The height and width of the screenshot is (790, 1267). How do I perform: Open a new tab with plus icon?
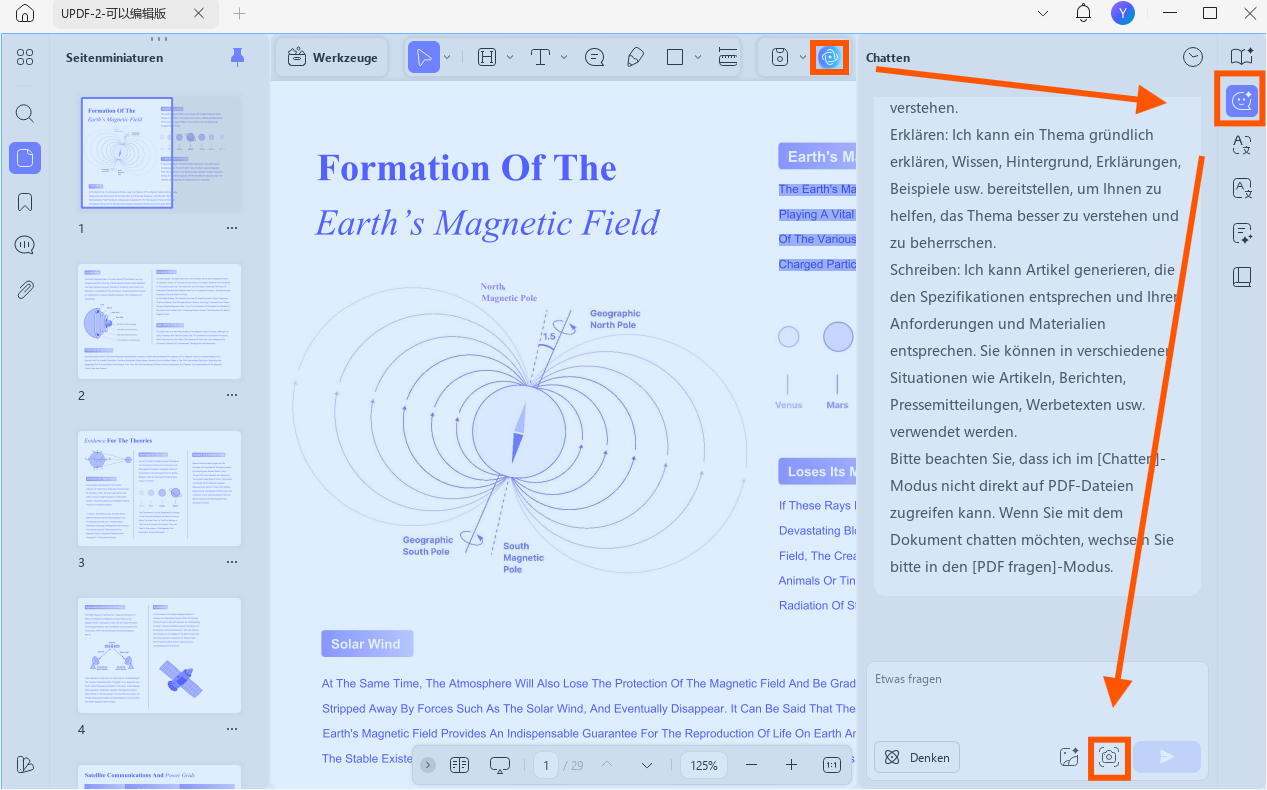click(x=239, y=14)
